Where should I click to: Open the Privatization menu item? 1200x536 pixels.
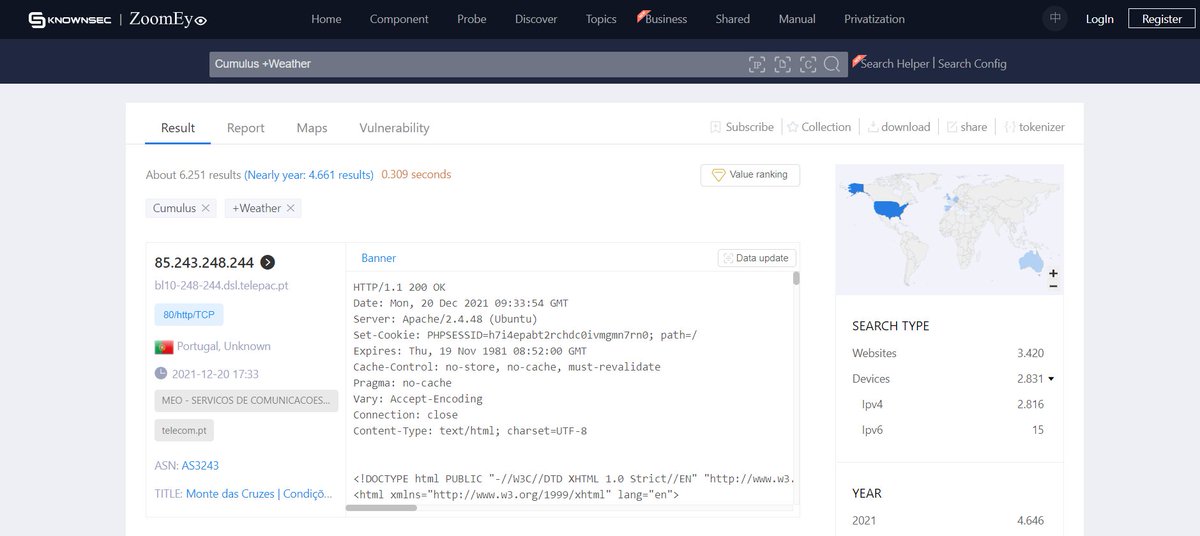[x=874, y=19]
